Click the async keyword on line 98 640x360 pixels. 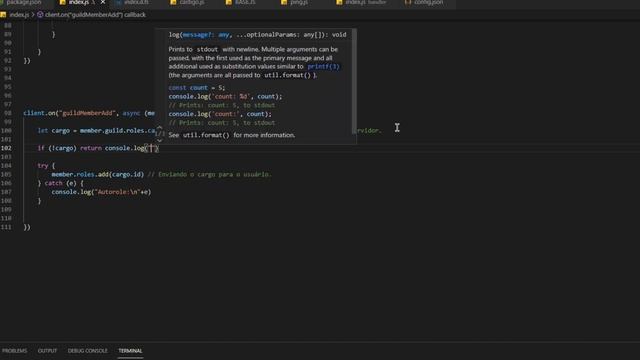131,113
